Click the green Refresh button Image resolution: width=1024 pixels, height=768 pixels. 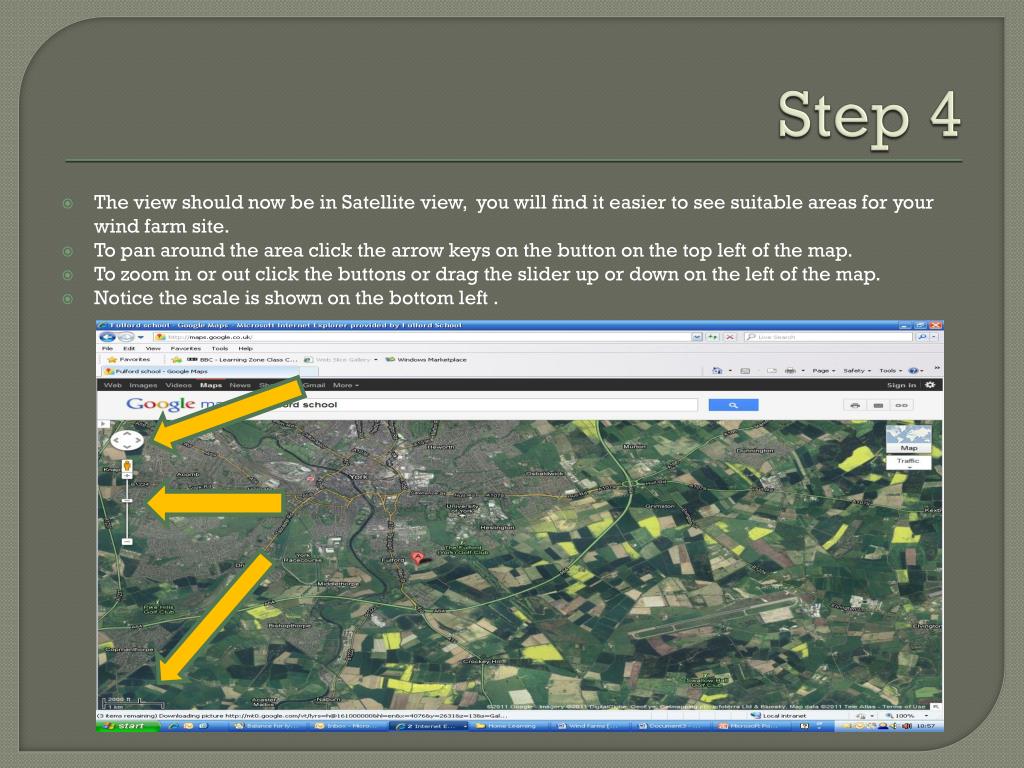pos(712,337)
